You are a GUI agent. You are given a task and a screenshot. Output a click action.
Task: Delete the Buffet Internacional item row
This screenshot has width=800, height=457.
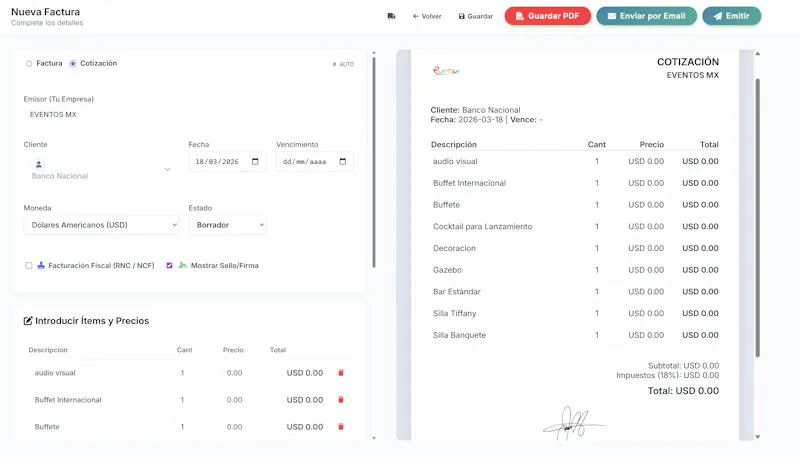[341, 400]
